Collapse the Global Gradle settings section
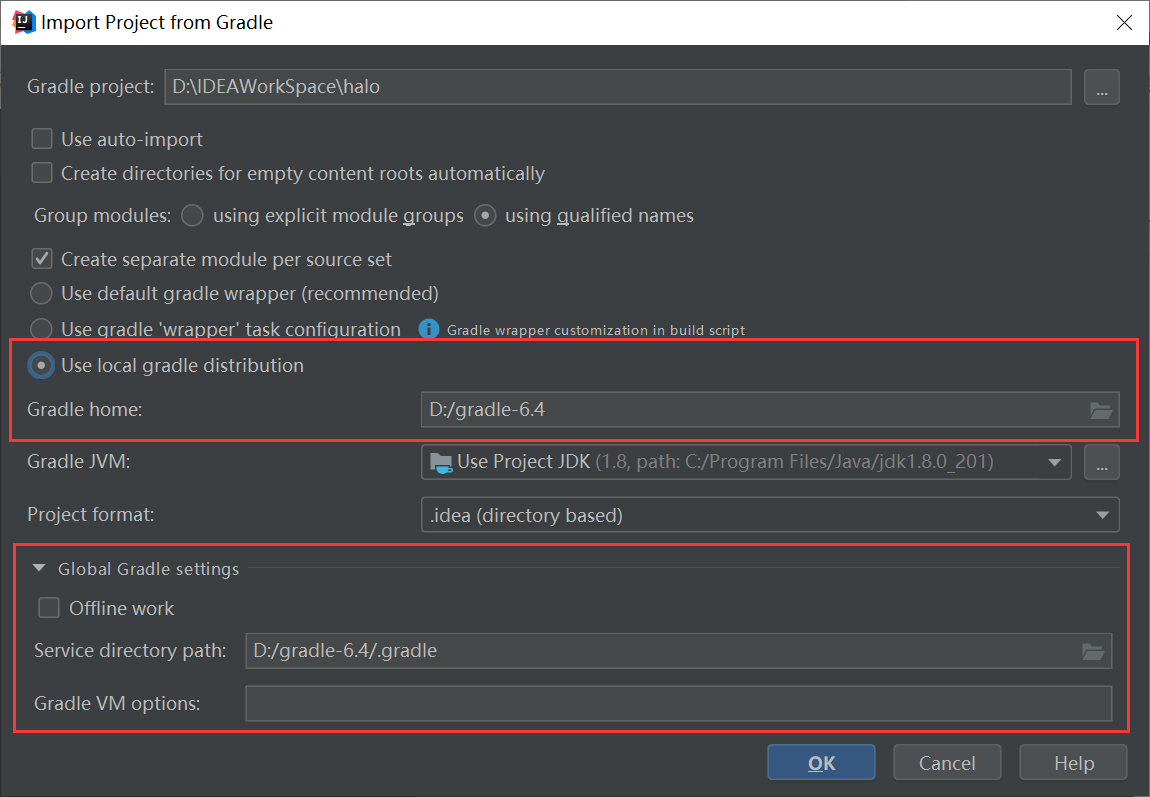This screenshot has height=797, width=1150. pyautogui.click(x=39, y=569)
